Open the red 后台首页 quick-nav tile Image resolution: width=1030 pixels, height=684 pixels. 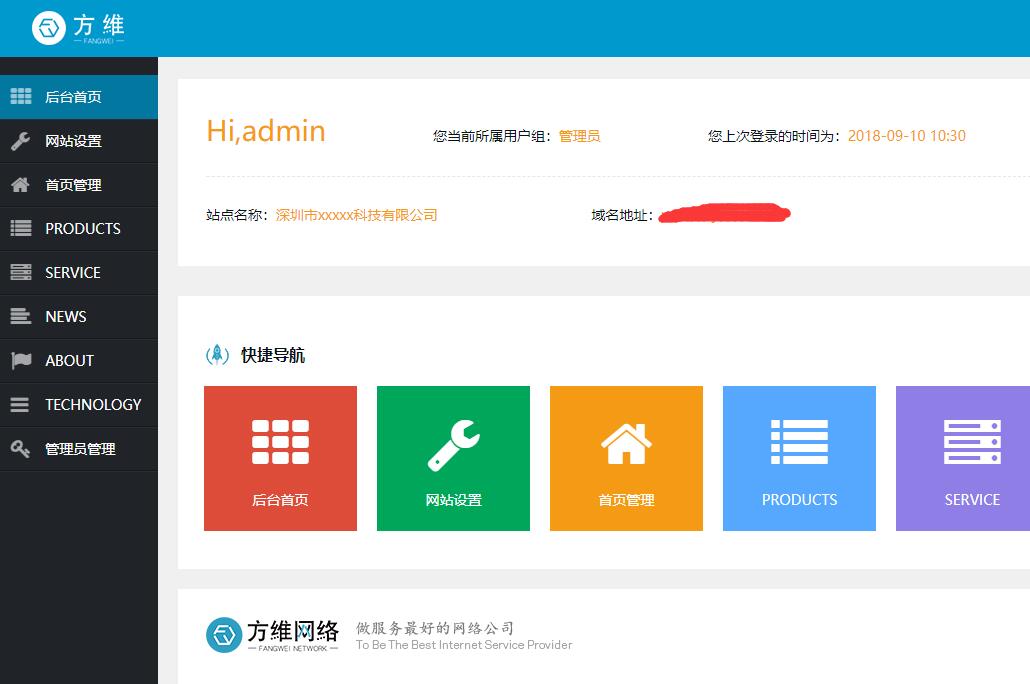point(280,458)
